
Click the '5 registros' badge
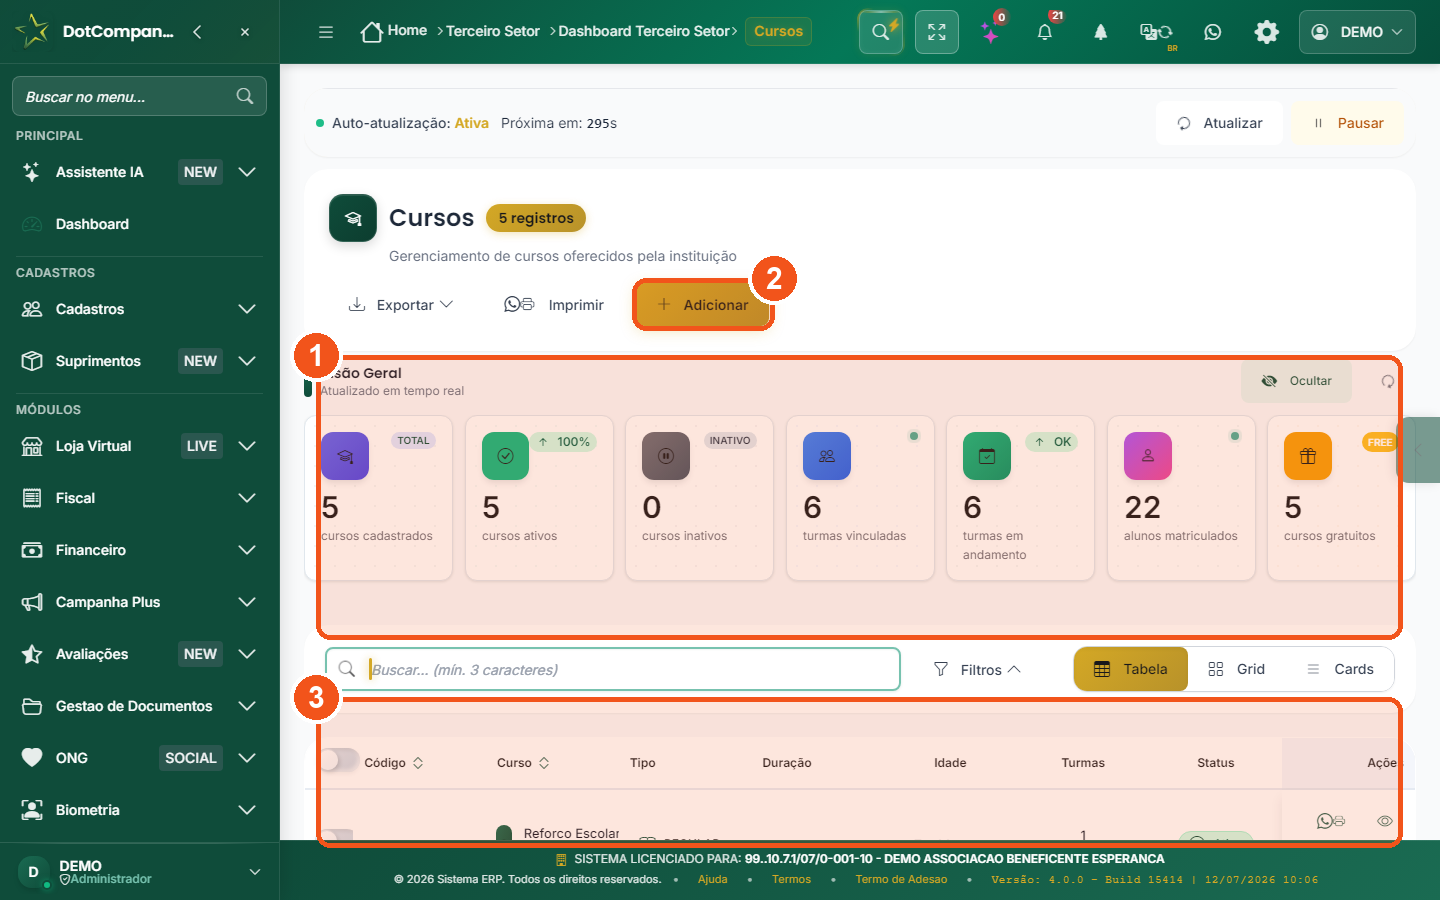point(536,218)
